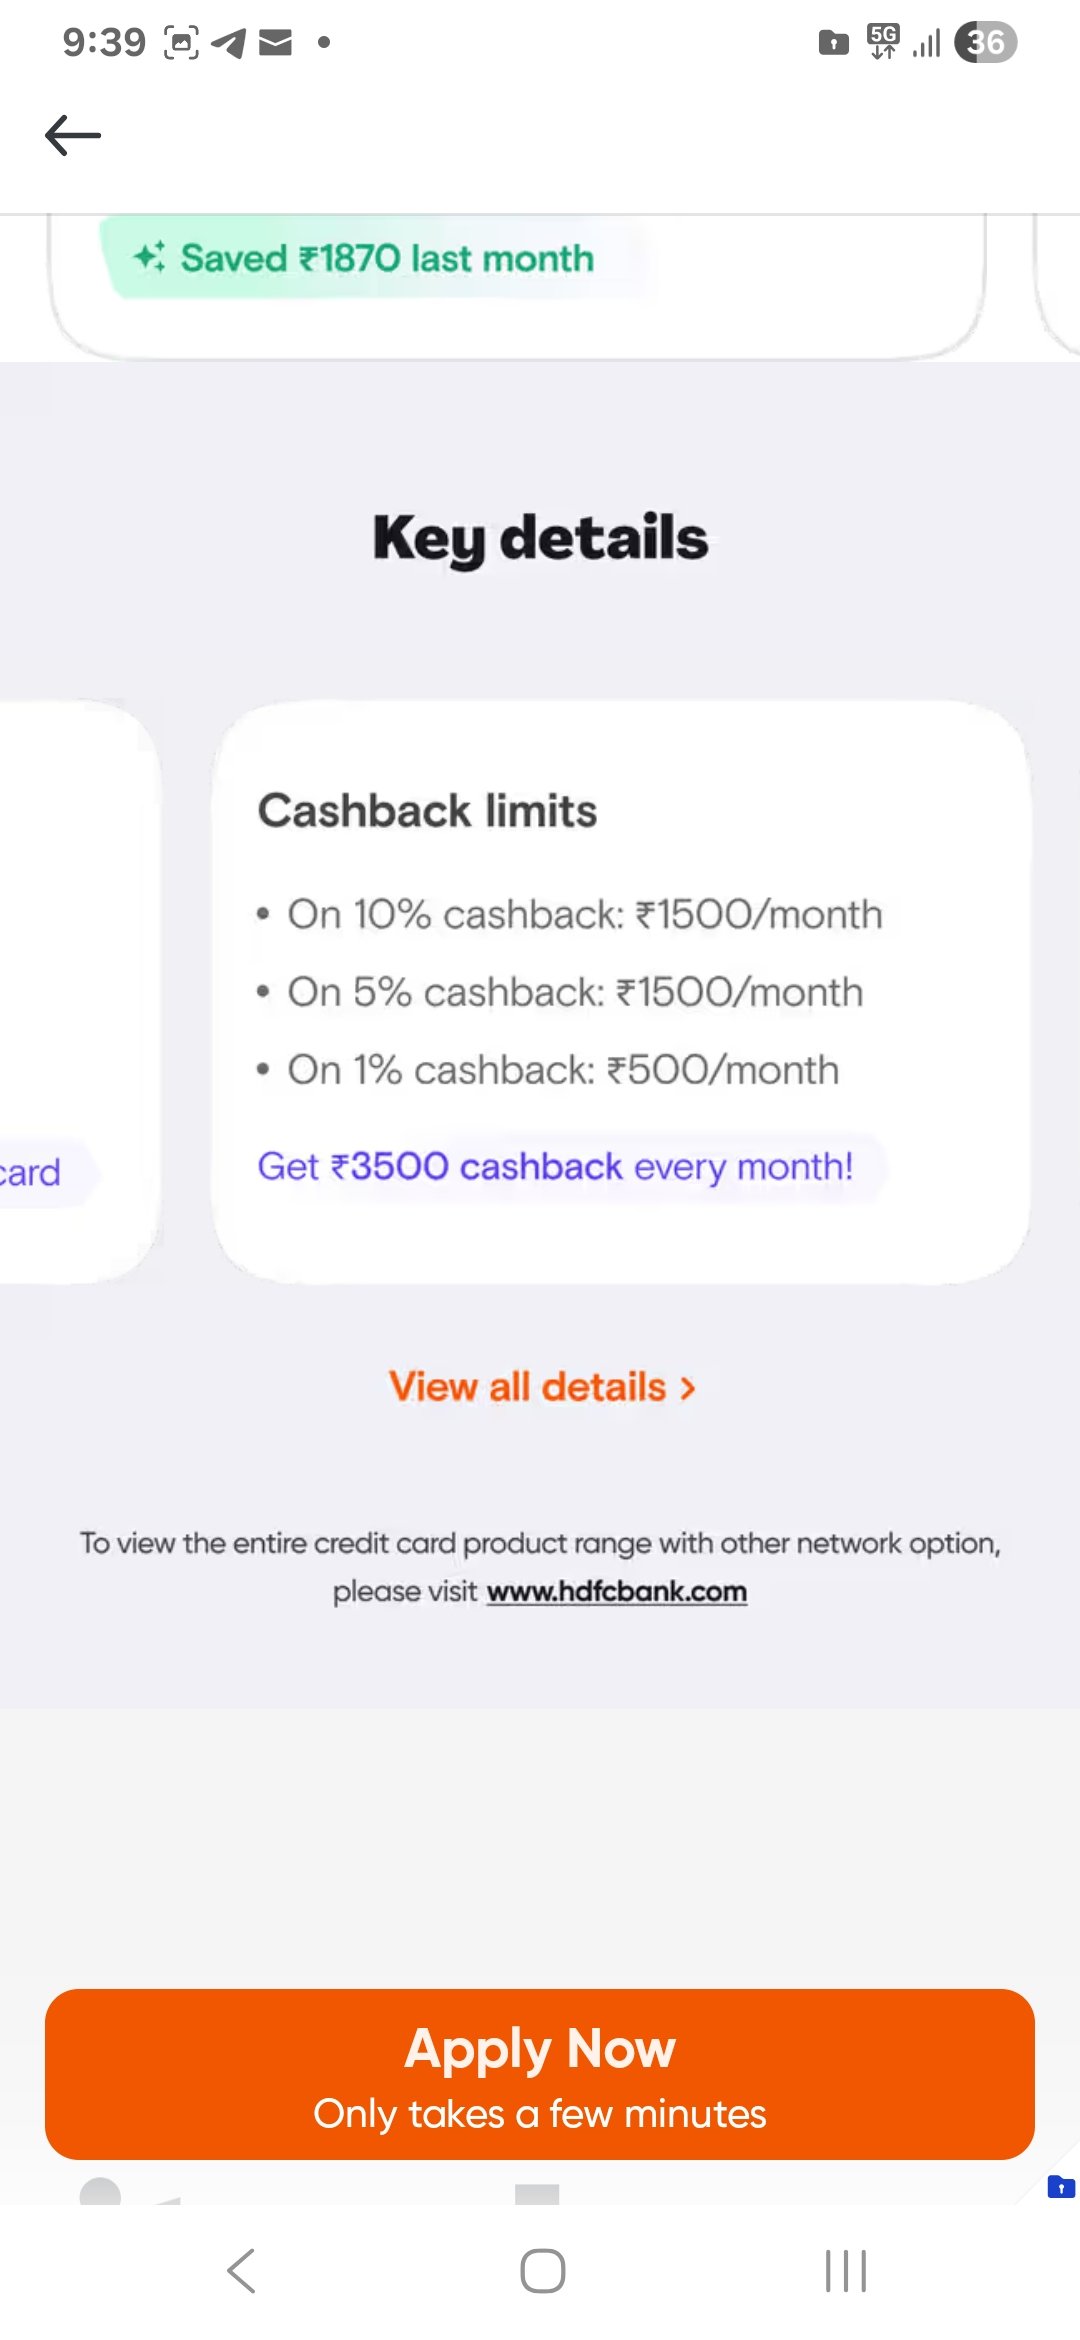Tap the blue folder overlay icon
The height and width of the screenshot is (2340, 1080).
pyautogui.click(x=1061, y=2187)
